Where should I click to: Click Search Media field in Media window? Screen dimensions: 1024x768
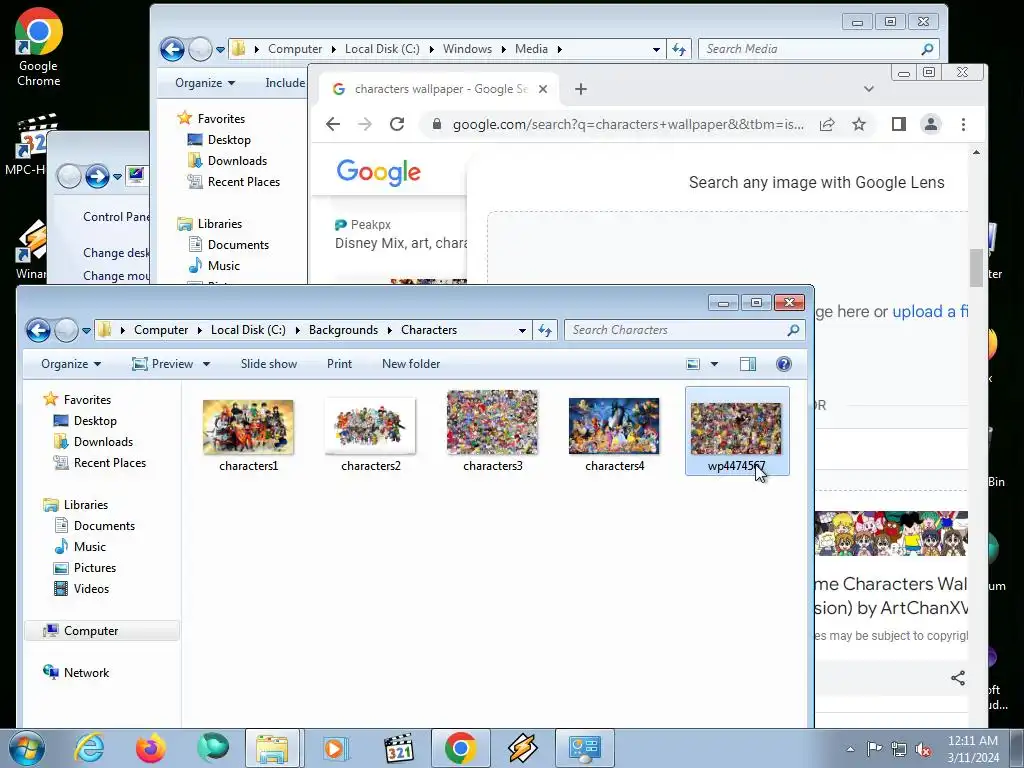(x=819, y=49)
